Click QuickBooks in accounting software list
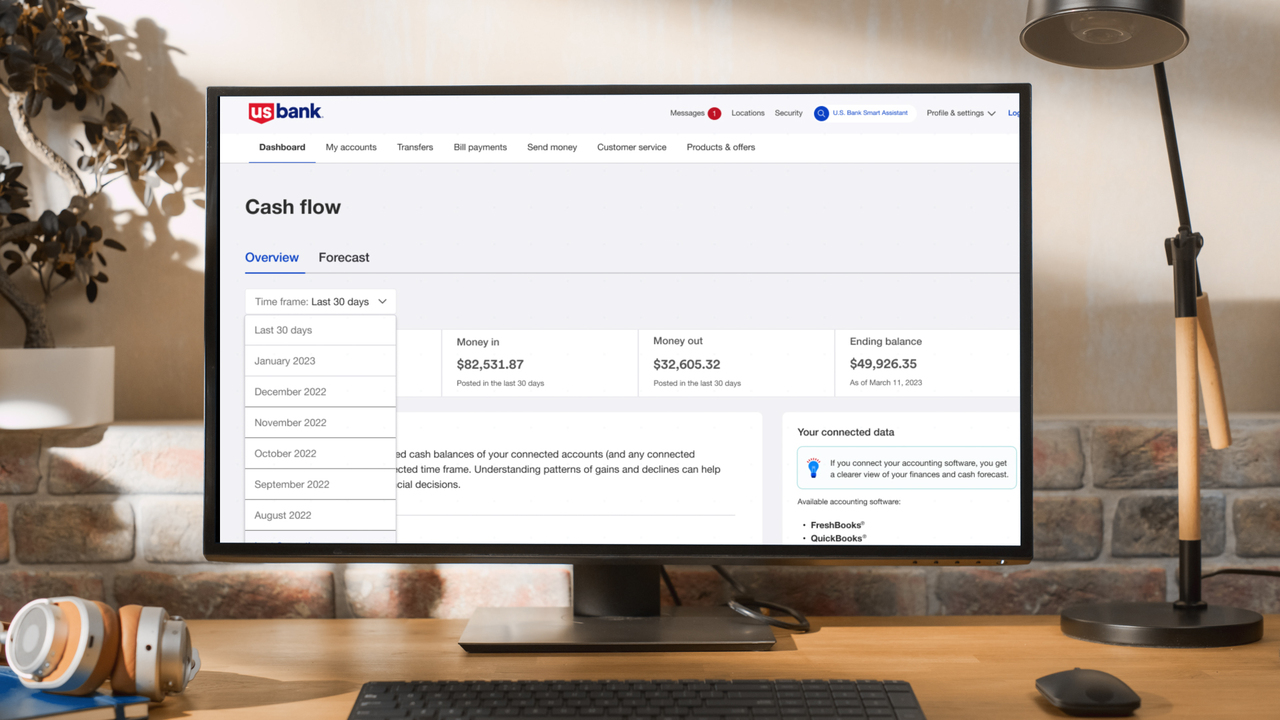1280x720 pixels. click(x=838, y=538)
